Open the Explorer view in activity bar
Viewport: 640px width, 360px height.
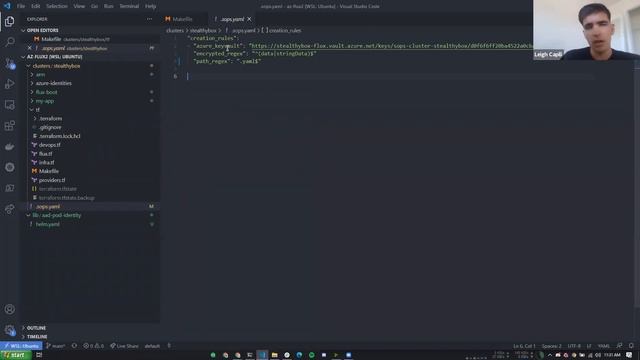pos(10,21)
